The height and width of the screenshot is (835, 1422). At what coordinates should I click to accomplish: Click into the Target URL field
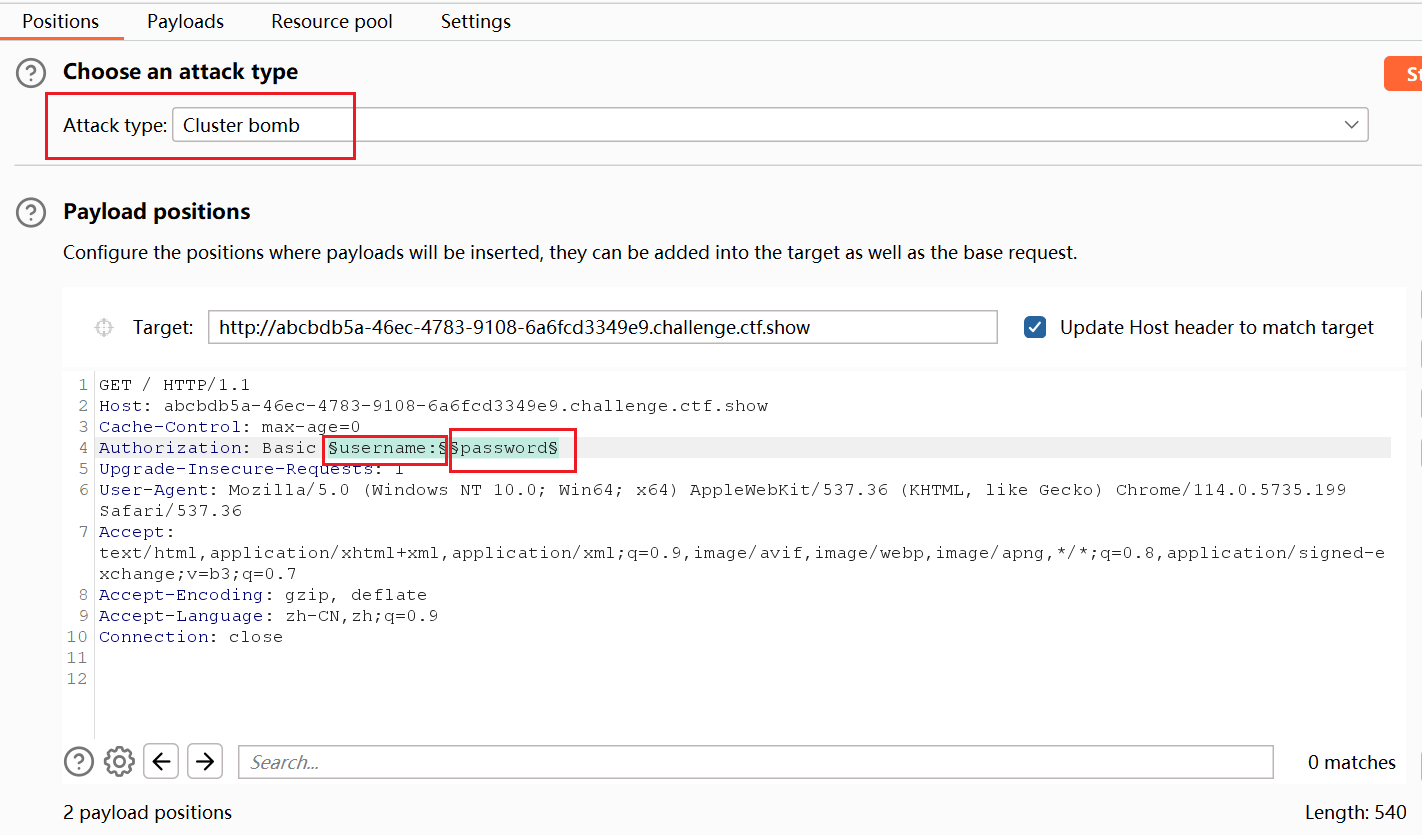pos(602,327)
